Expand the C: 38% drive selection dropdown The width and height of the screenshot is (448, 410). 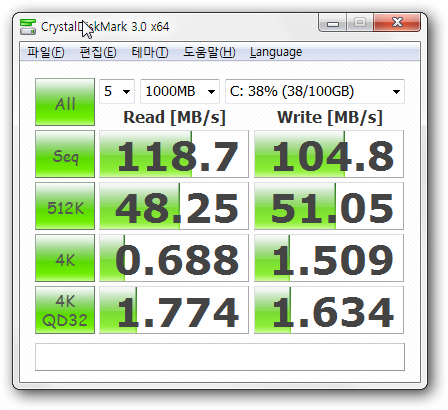[x=315, y=91]
